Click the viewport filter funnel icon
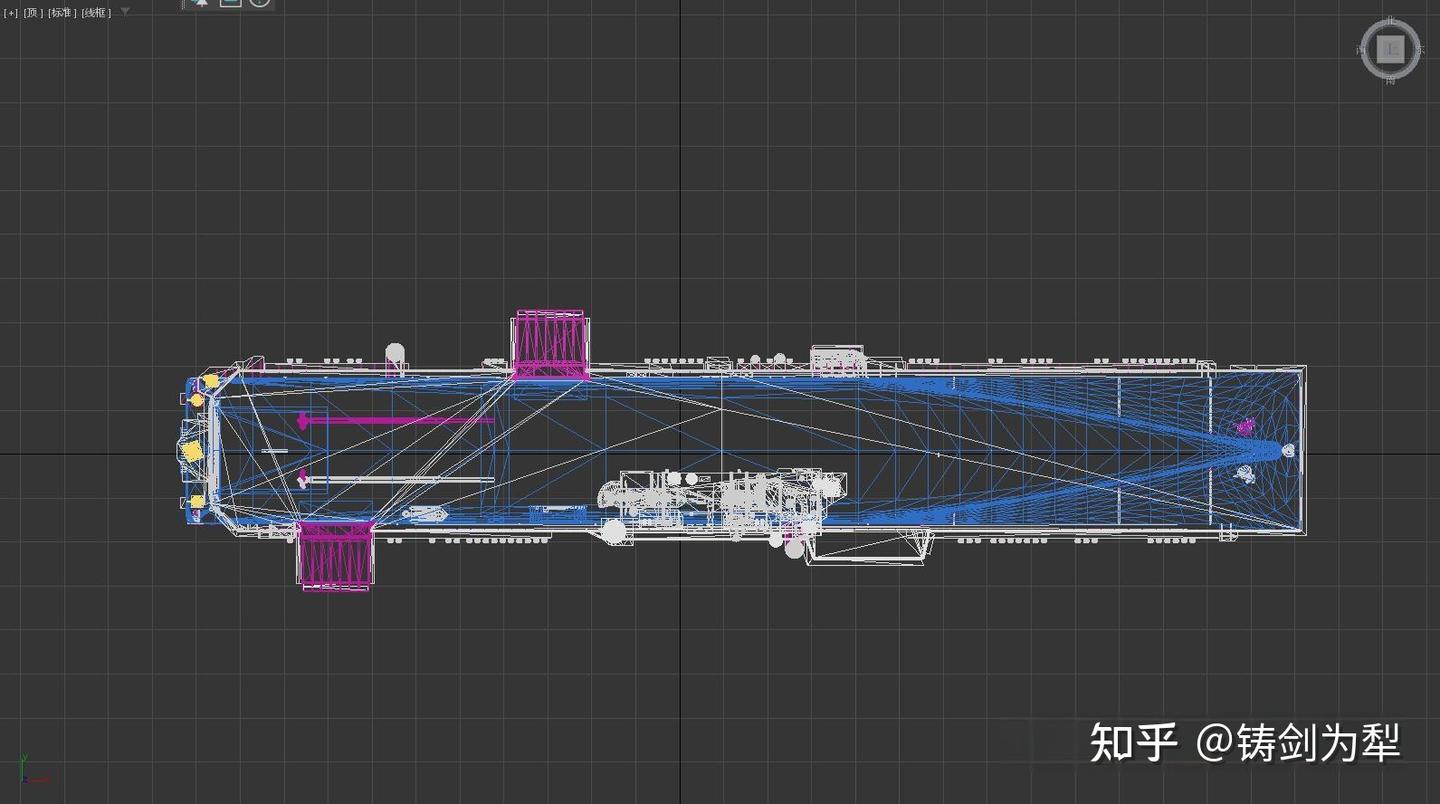The width and height of the screenshot is (1440, 804). tap(125, 12)
